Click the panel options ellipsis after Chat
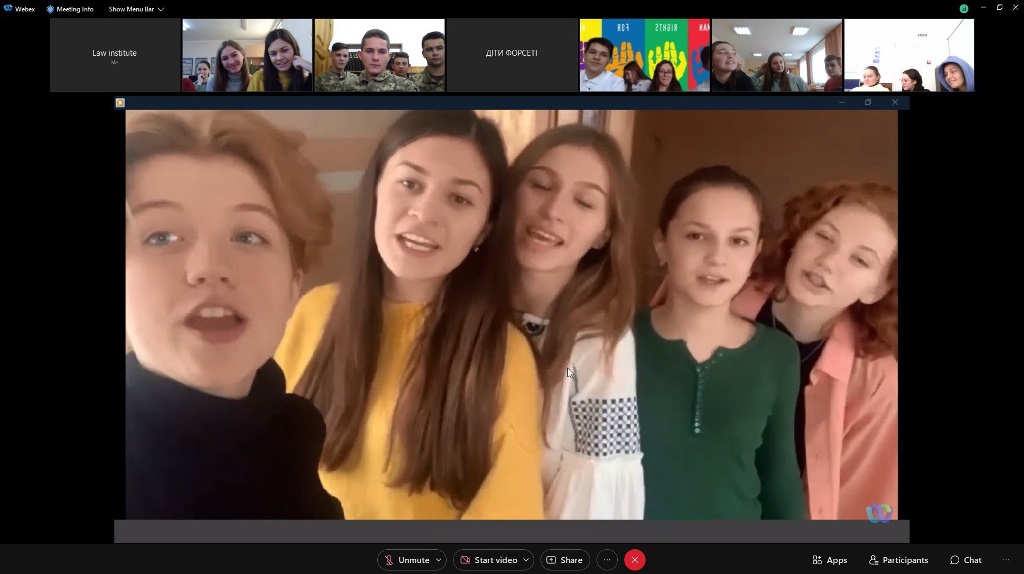 1006,560
